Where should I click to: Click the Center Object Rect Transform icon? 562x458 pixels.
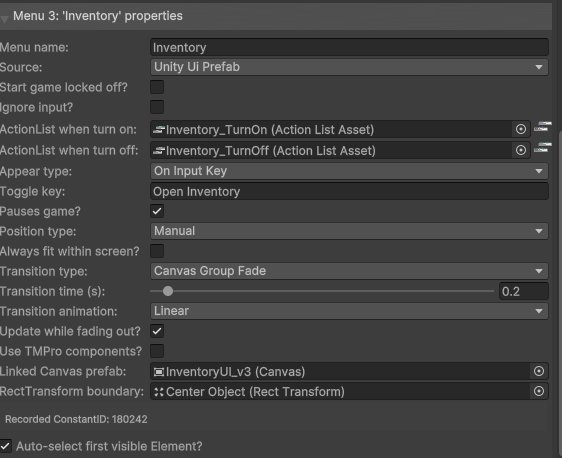click(158, 392)
